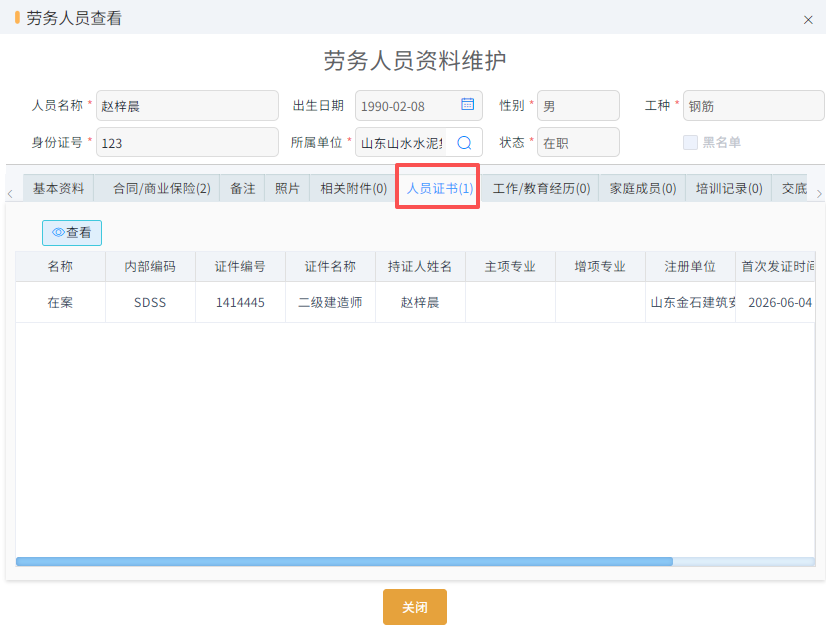This screenshot has width=826, height=634.
Task: Select the 二级建造师 cell
Action: pos(330,302)
